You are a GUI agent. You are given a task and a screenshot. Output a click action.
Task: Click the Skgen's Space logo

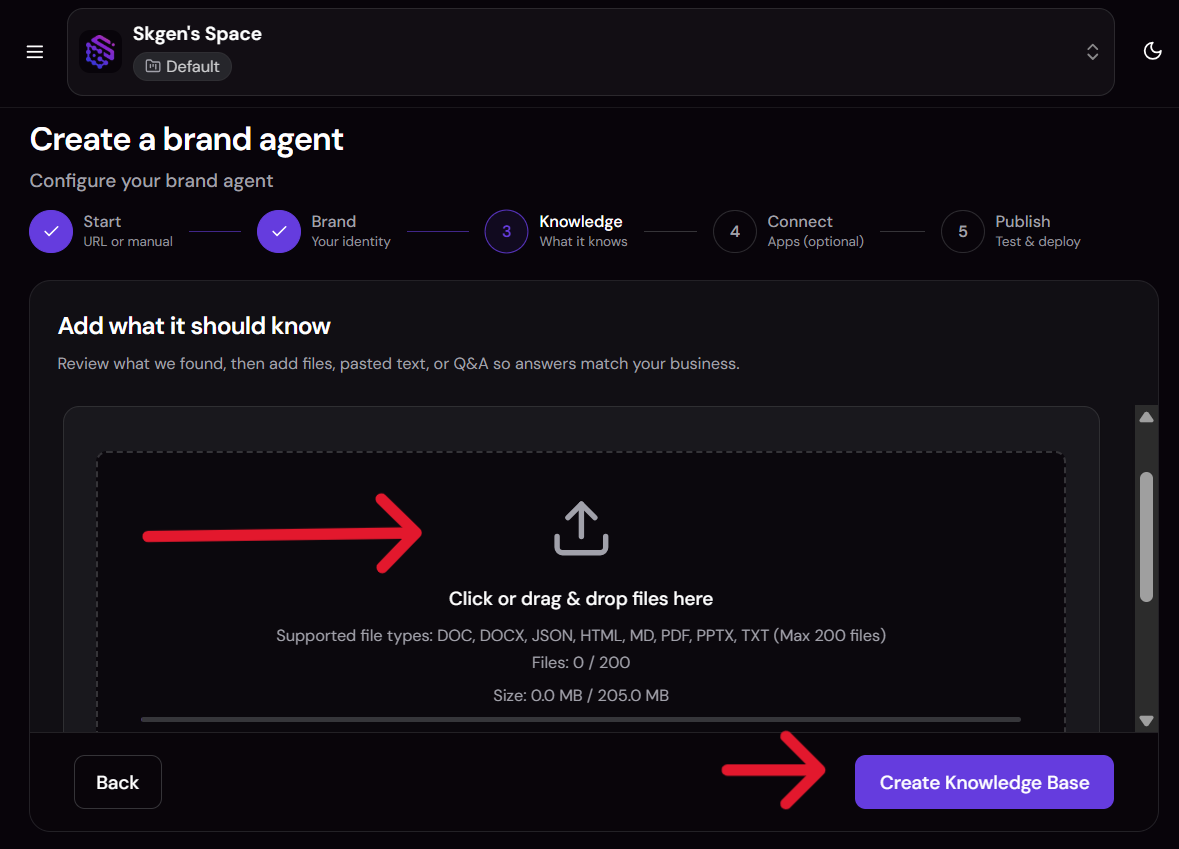pyautogui.click(x=100, y=52)
